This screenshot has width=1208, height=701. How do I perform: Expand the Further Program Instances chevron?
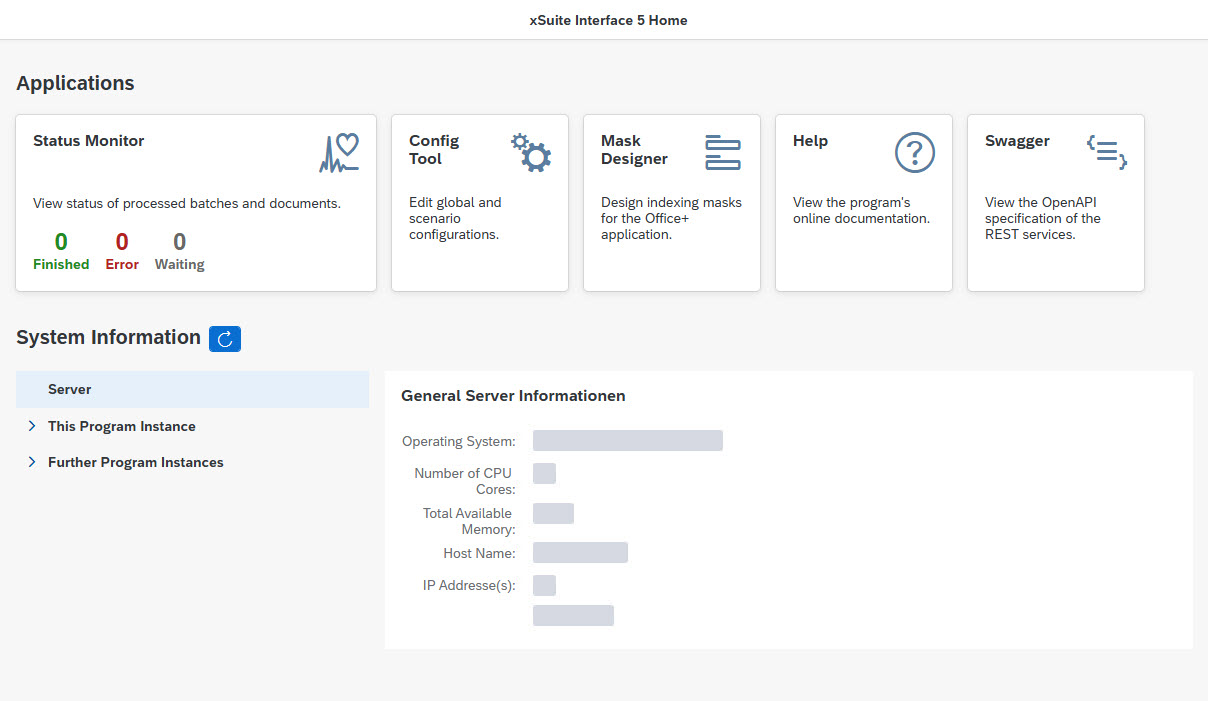click(x=32, y=462)
